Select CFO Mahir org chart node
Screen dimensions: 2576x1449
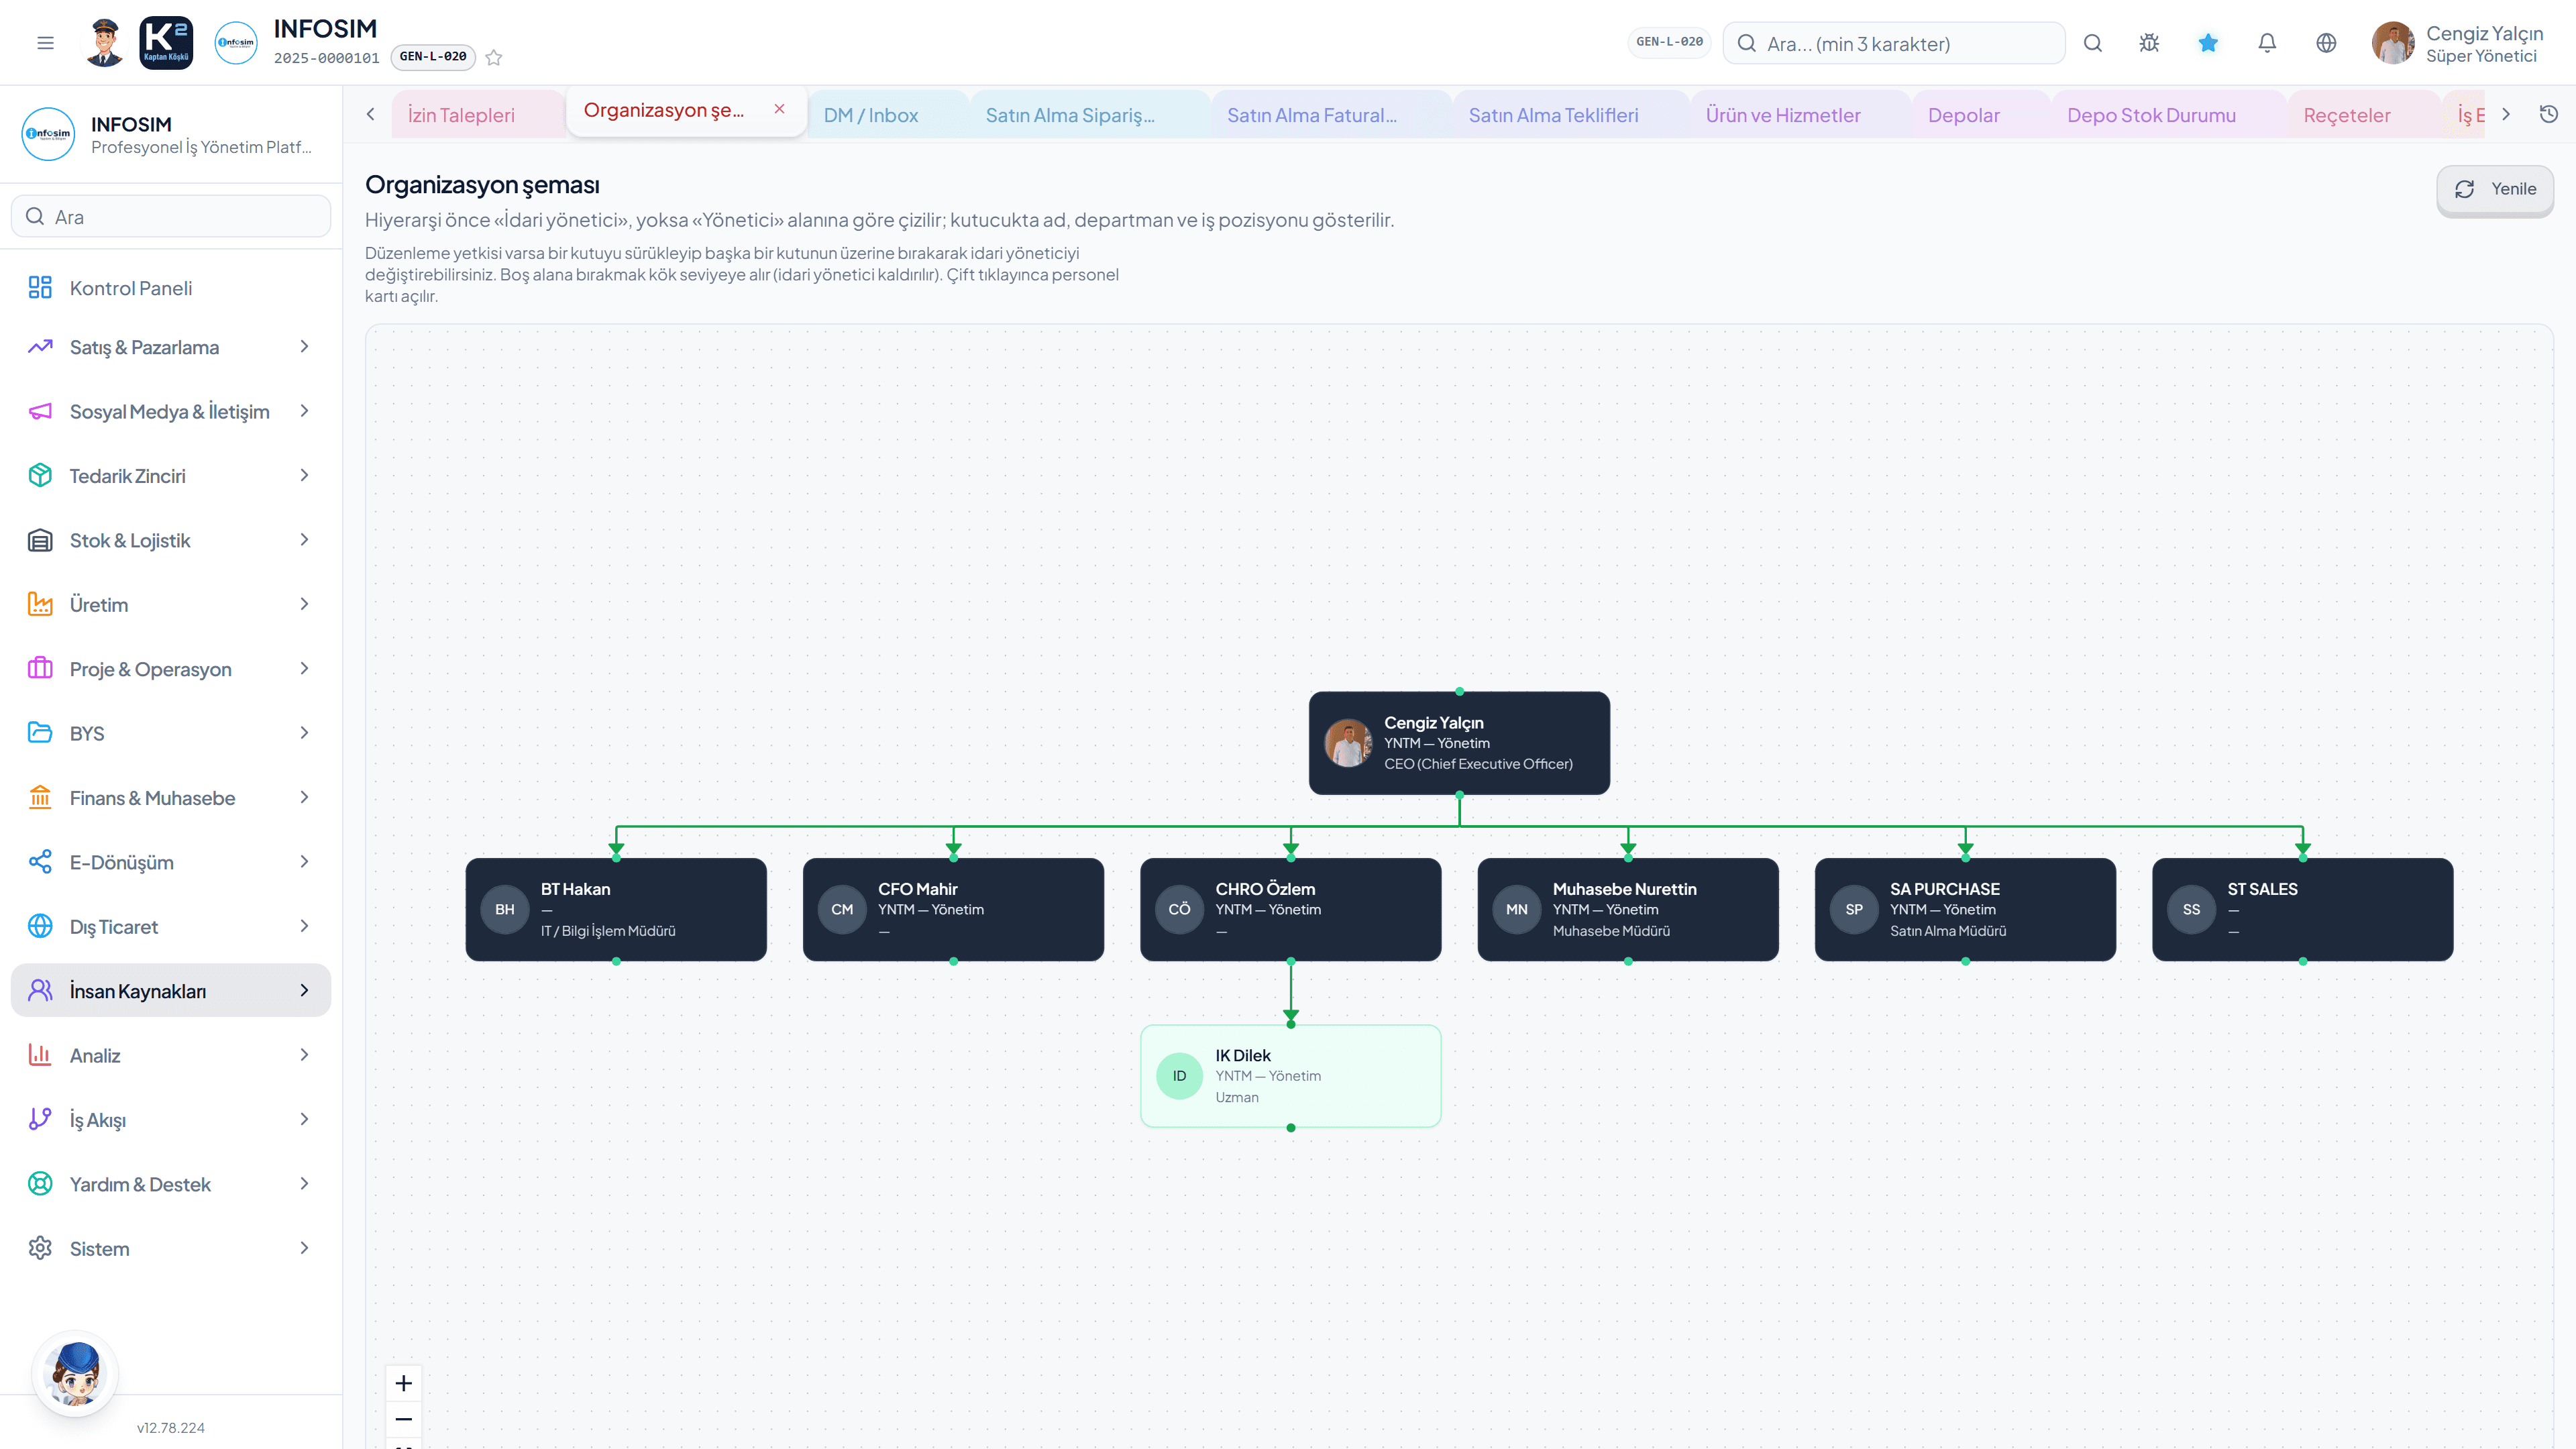(x=953, y=909)
